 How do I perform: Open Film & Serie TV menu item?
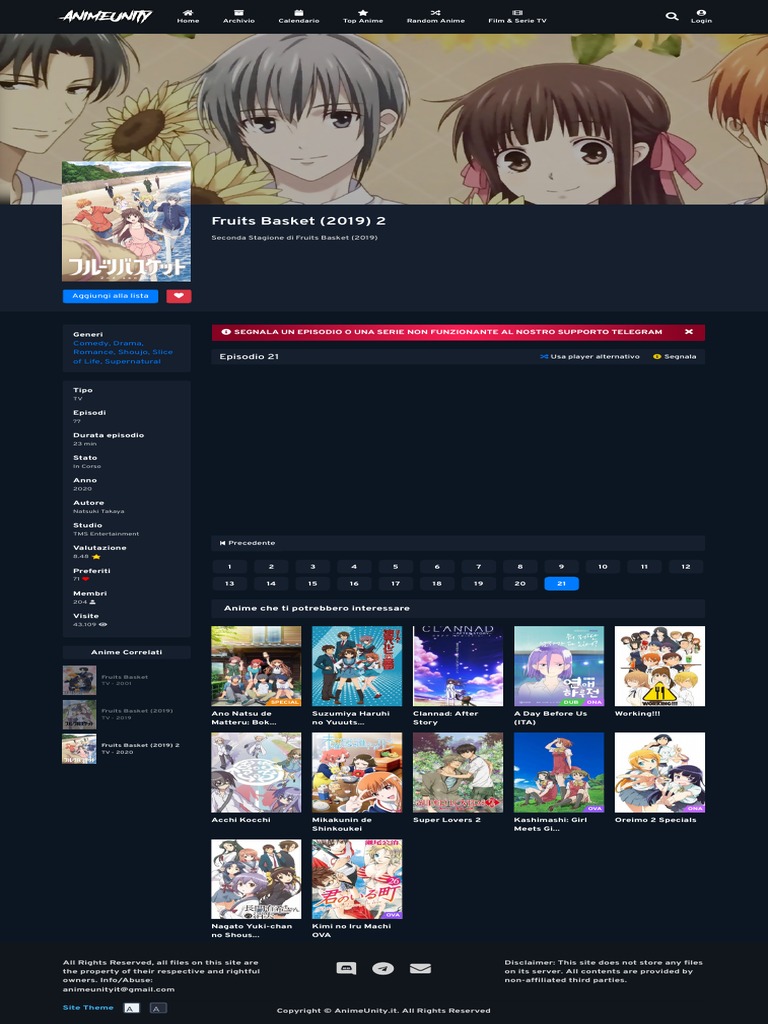point(517,16)
